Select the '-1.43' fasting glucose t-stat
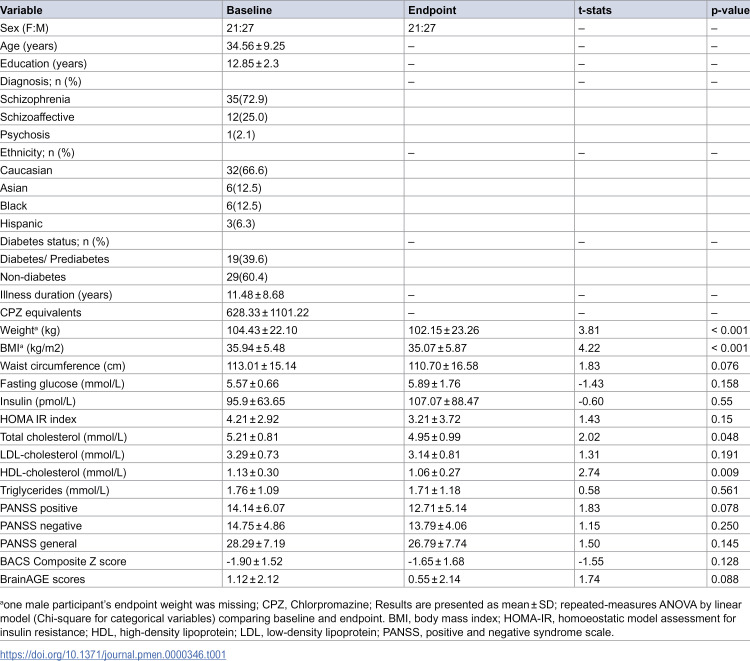 pos(591,384)
